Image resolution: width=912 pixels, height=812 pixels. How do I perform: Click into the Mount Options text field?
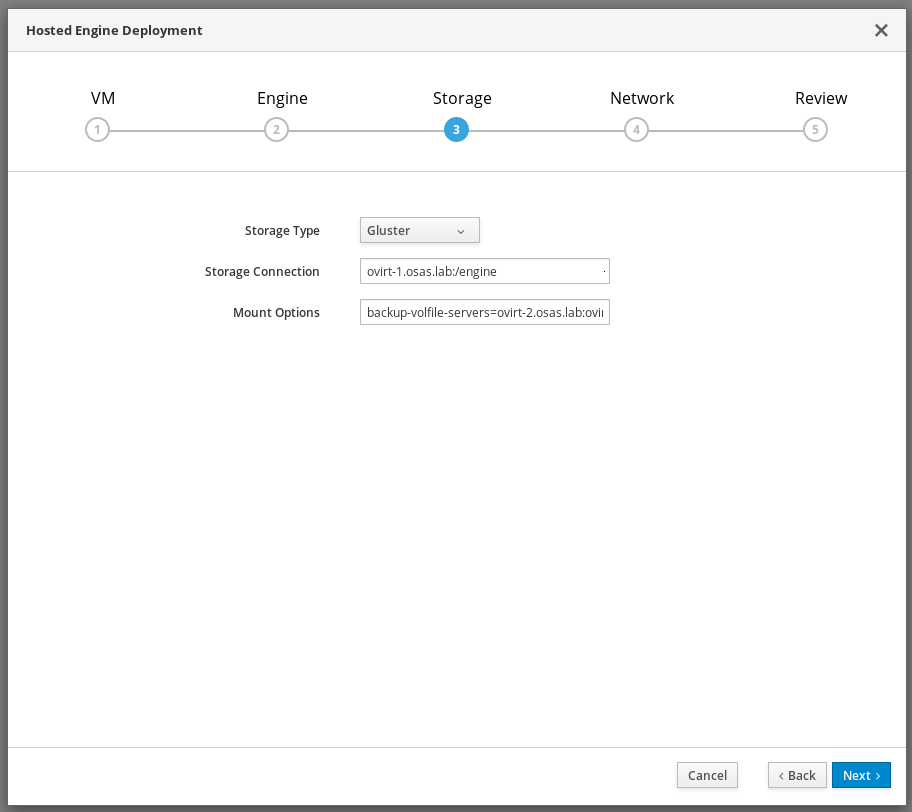pyautogui.click(x=484, y=313)
